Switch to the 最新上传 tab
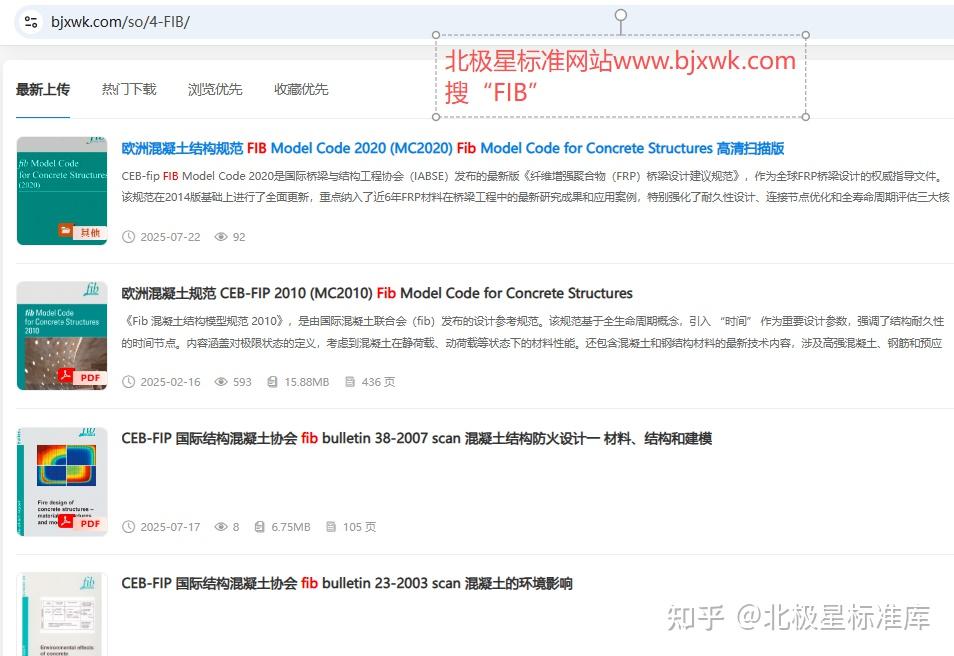 (x=42, y=89)
